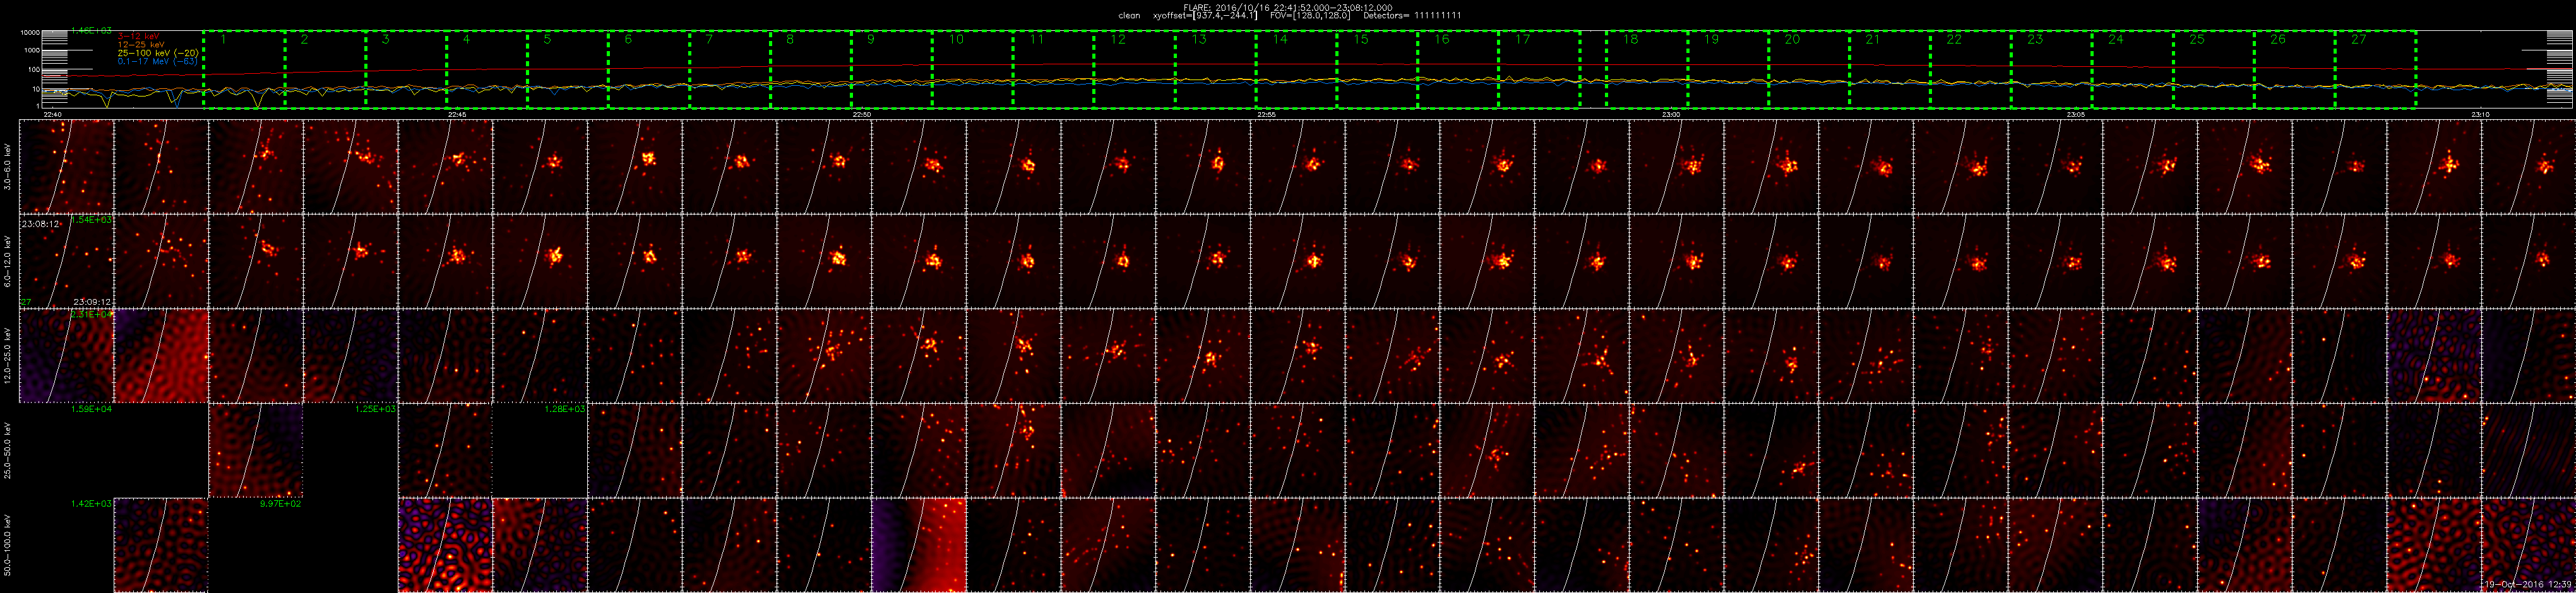Image resolution: width=2576 pixels, height=593 pixels.
Task: Select time interval 26 on the lightcurve
Action: pos(2295,69)
